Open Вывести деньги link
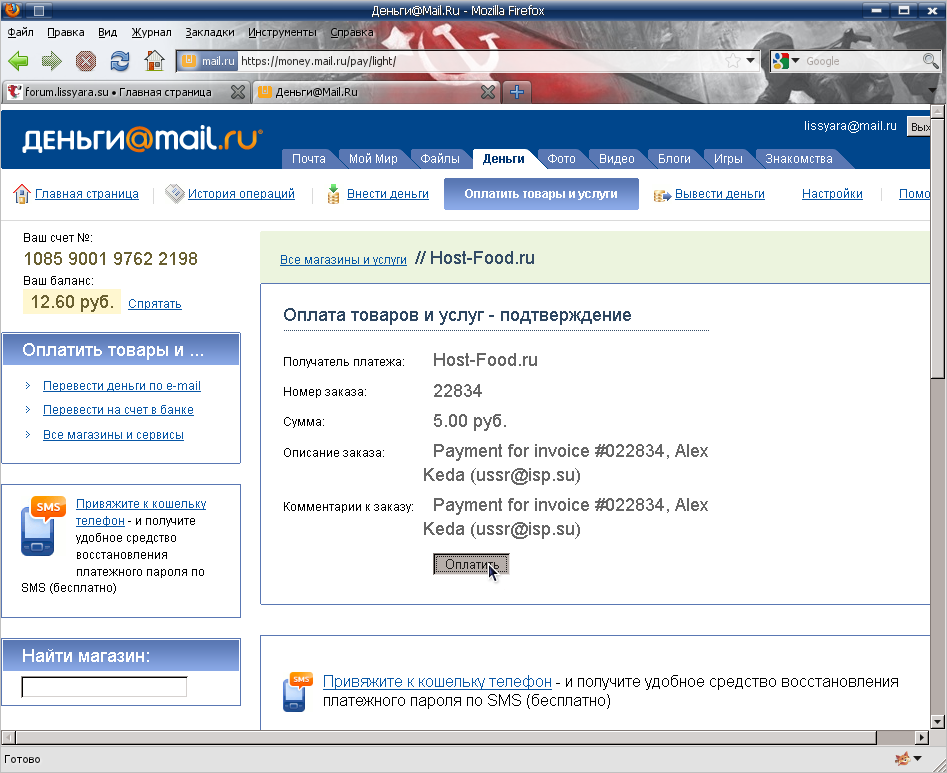947x773 pixels. tap(719, 194)
